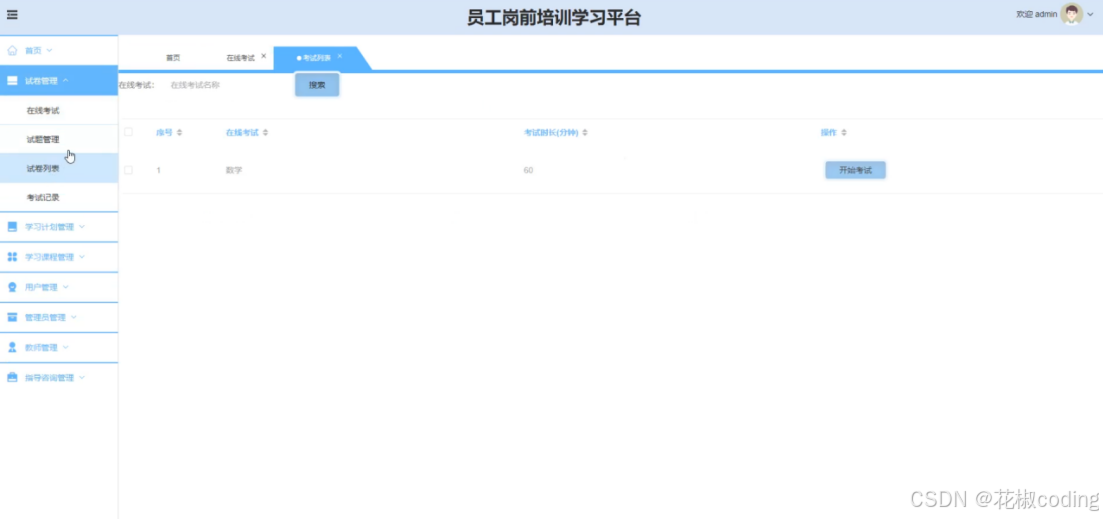Viewport: 1103px width, 519px height.
Task: Open the admin account dropdown arrow
Action: tap(1090, 14)
